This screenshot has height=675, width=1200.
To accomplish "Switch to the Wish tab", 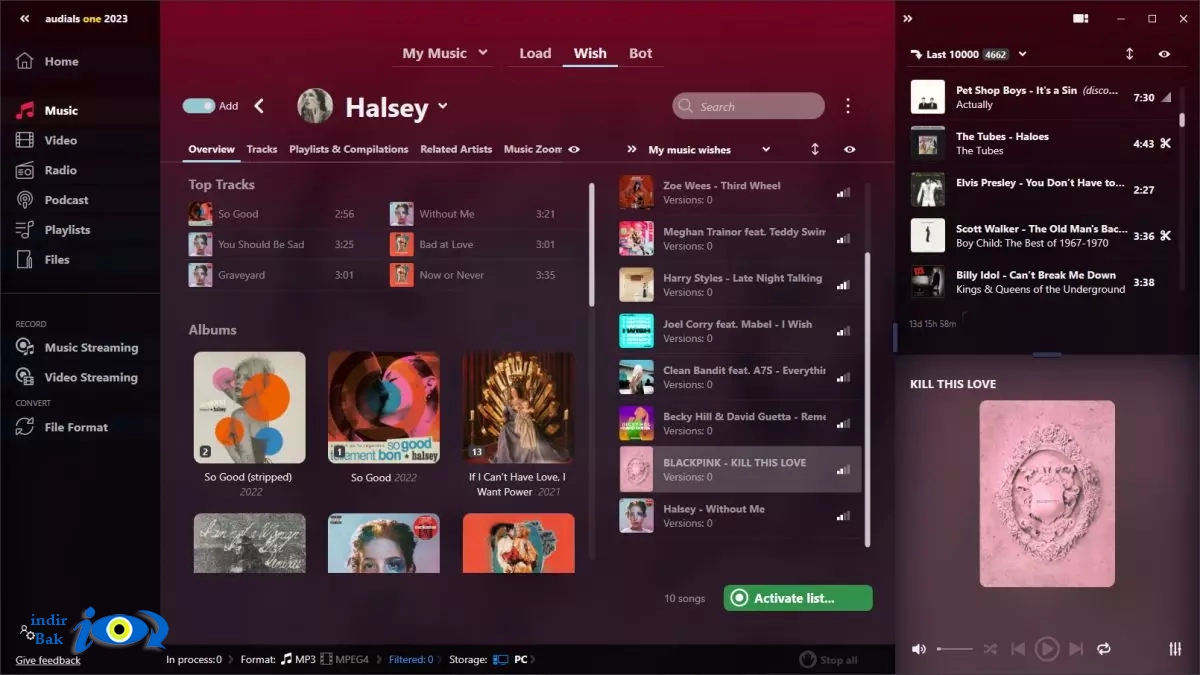I will (590, 53).
